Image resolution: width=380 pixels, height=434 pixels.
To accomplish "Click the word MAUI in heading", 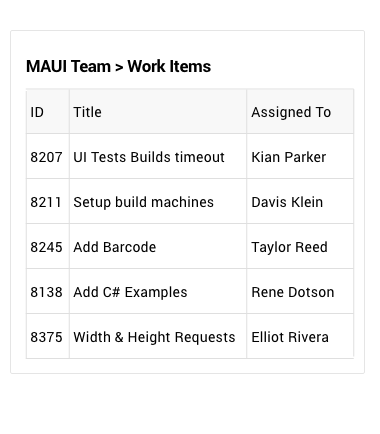I will click(47, 66).
